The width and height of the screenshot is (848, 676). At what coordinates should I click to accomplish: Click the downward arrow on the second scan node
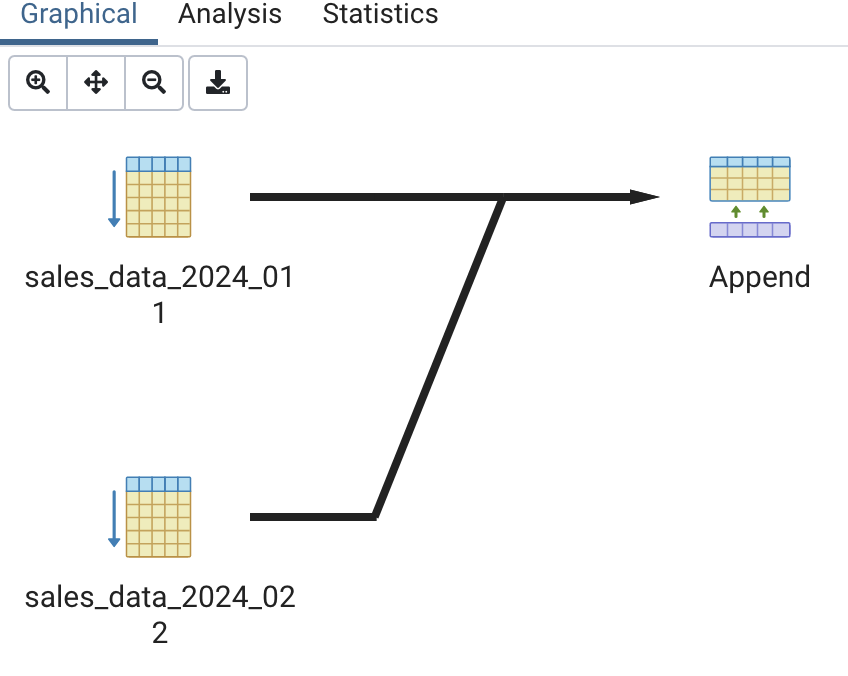(113, 517)
